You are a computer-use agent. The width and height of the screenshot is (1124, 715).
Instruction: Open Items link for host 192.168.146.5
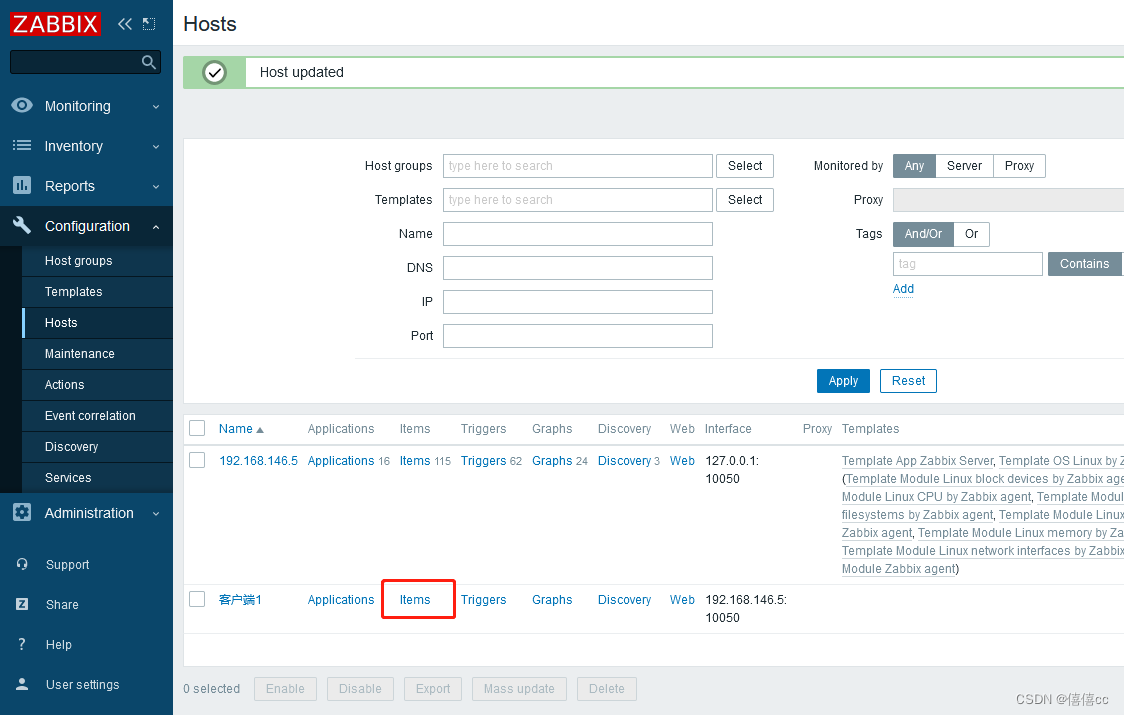coord(415,460)
